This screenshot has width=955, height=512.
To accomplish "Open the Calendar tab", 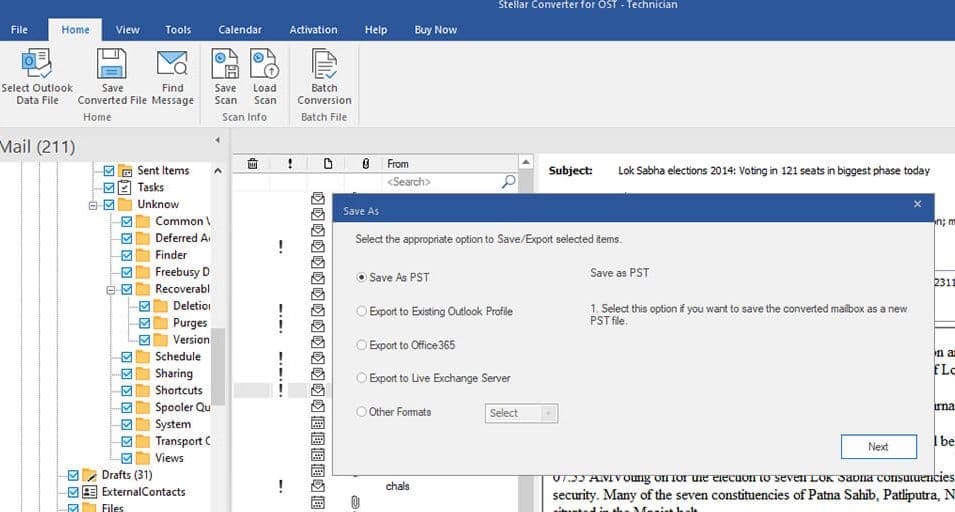I will (240, 29).
